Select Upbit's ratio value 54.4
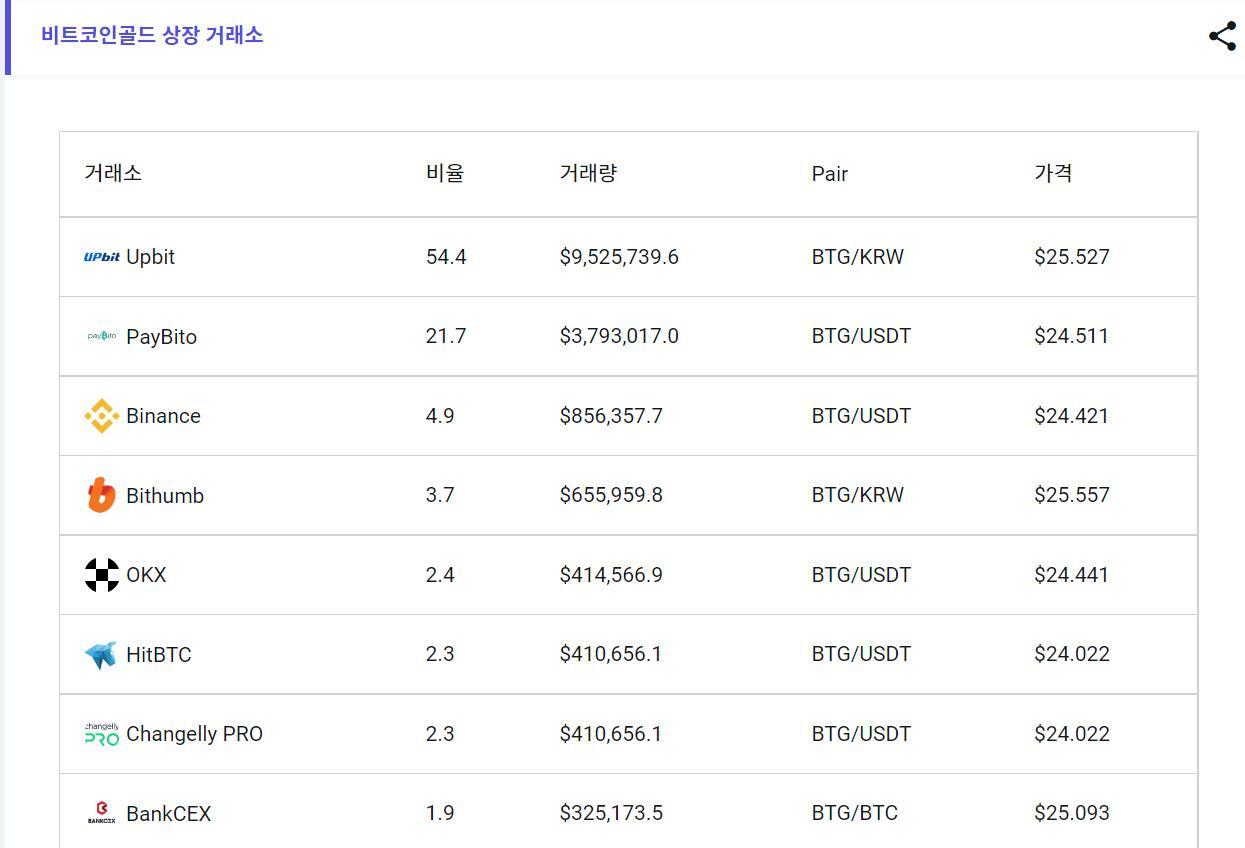The image size is (1245, 848). coord(446,257)
